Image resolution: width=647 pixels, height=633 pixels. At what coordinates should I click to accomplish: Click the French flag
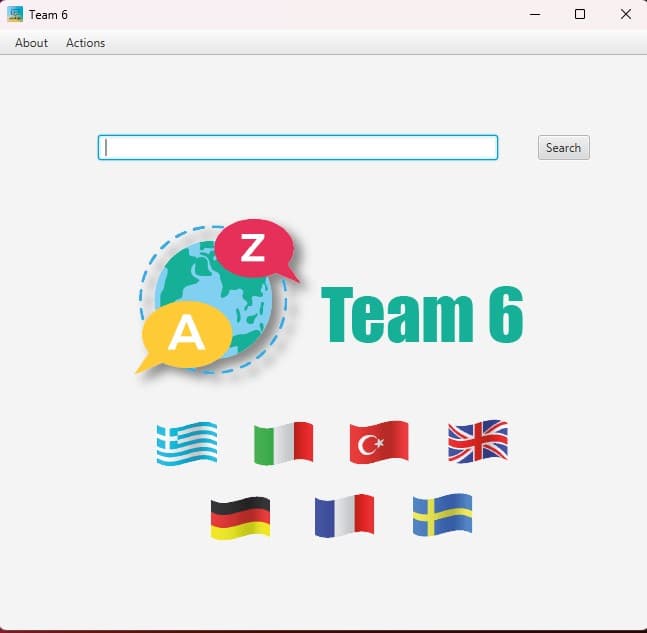tap(344, 515)
